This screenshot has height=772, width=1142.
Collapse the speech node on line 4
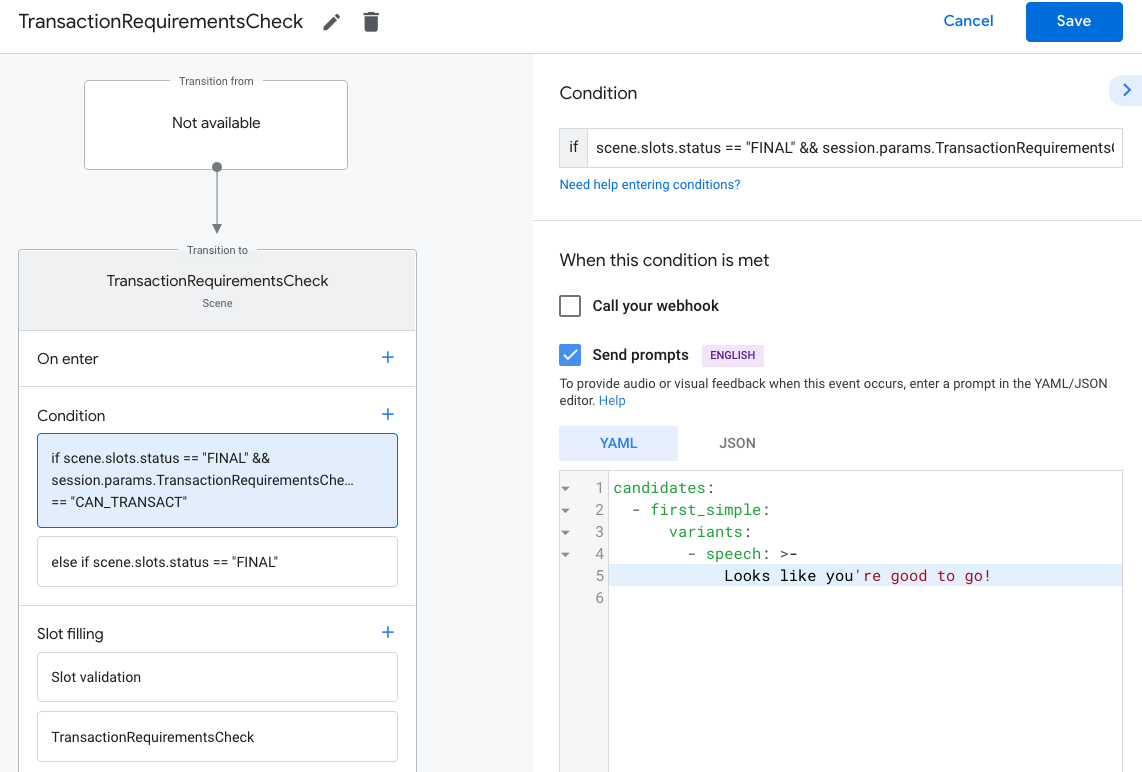(567, 553)
